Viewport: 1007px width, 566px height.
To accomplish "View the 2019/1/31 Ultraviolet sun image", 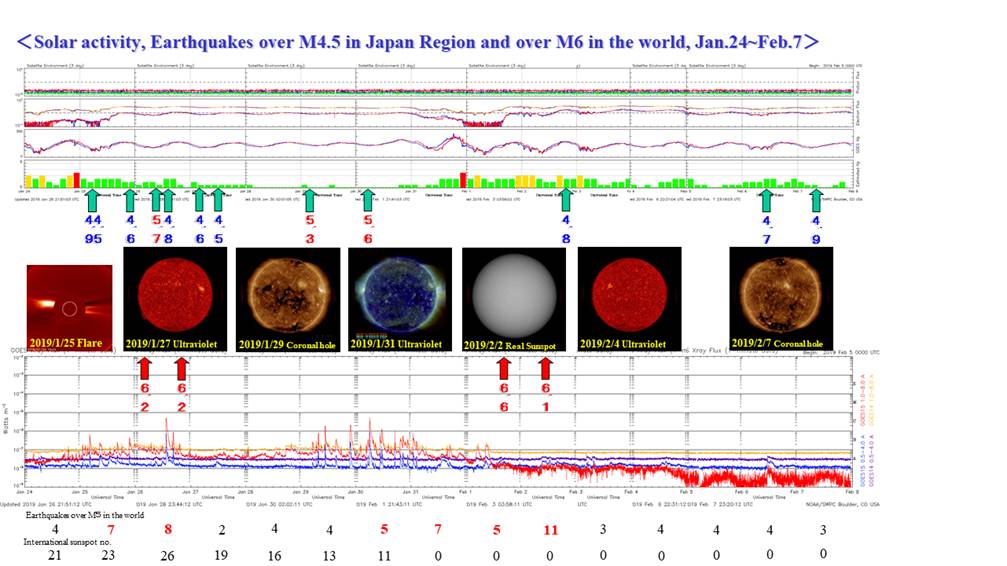I will 399,299.
